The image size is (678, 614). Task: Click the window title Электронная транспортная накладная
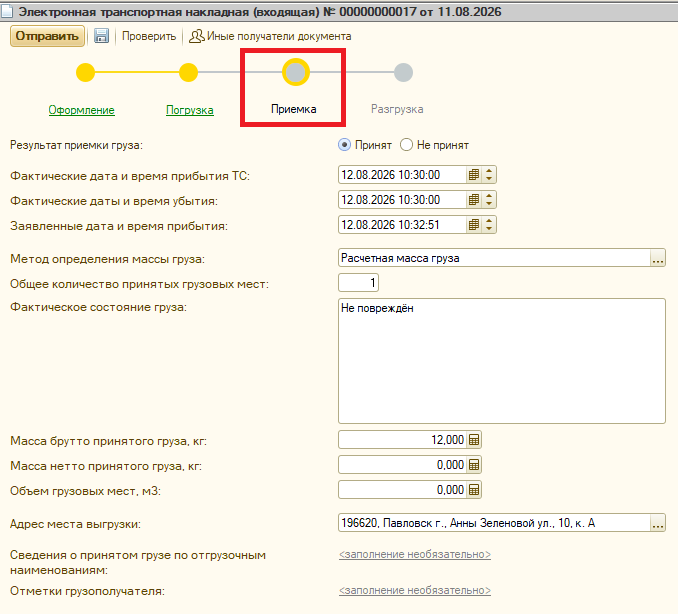coord(259,12)
